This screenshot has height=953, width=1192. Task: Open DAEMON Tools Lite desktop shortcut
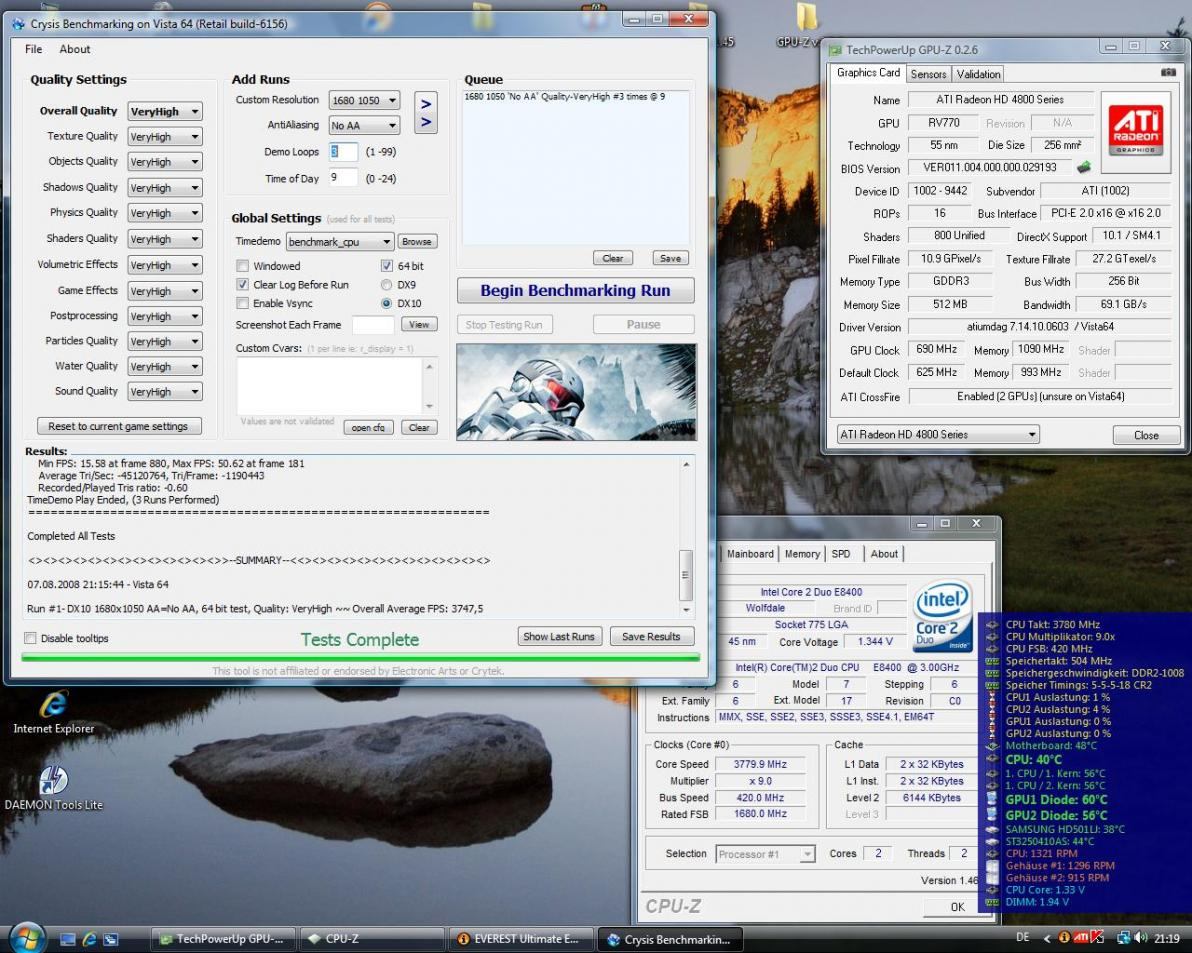(53, 788)
